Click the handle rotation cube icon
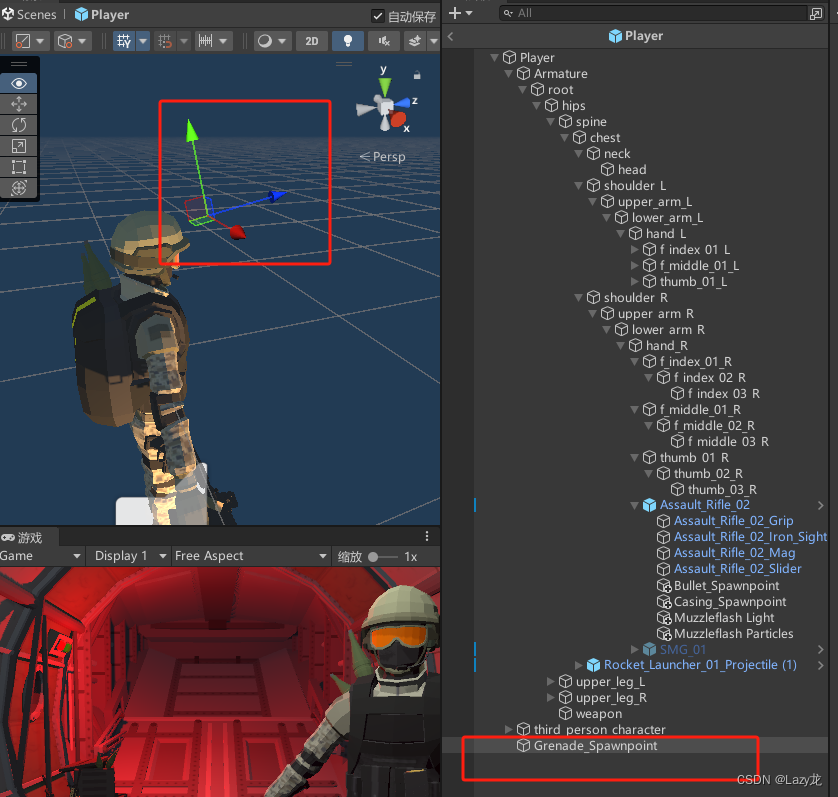 tap(65, 41)
